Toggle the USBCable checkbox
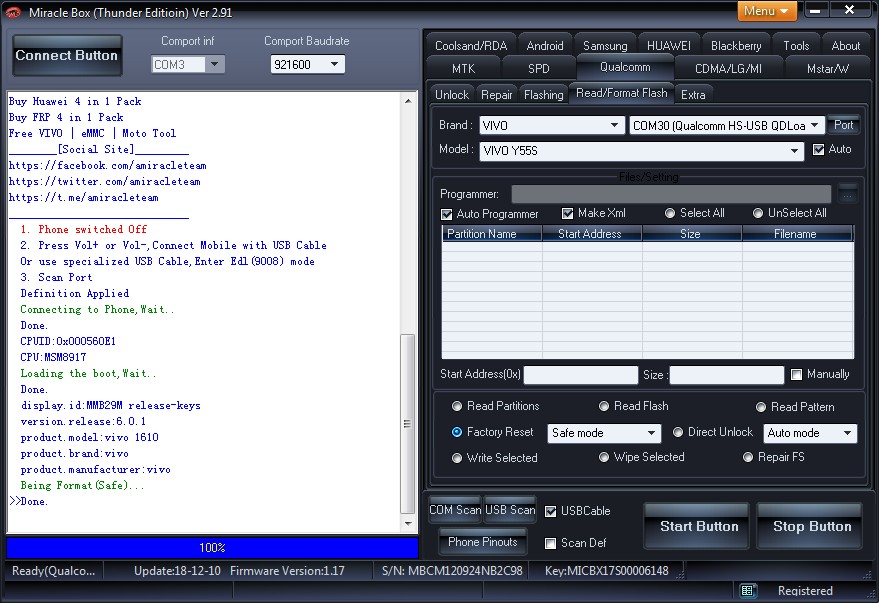 tap(550, 511)
